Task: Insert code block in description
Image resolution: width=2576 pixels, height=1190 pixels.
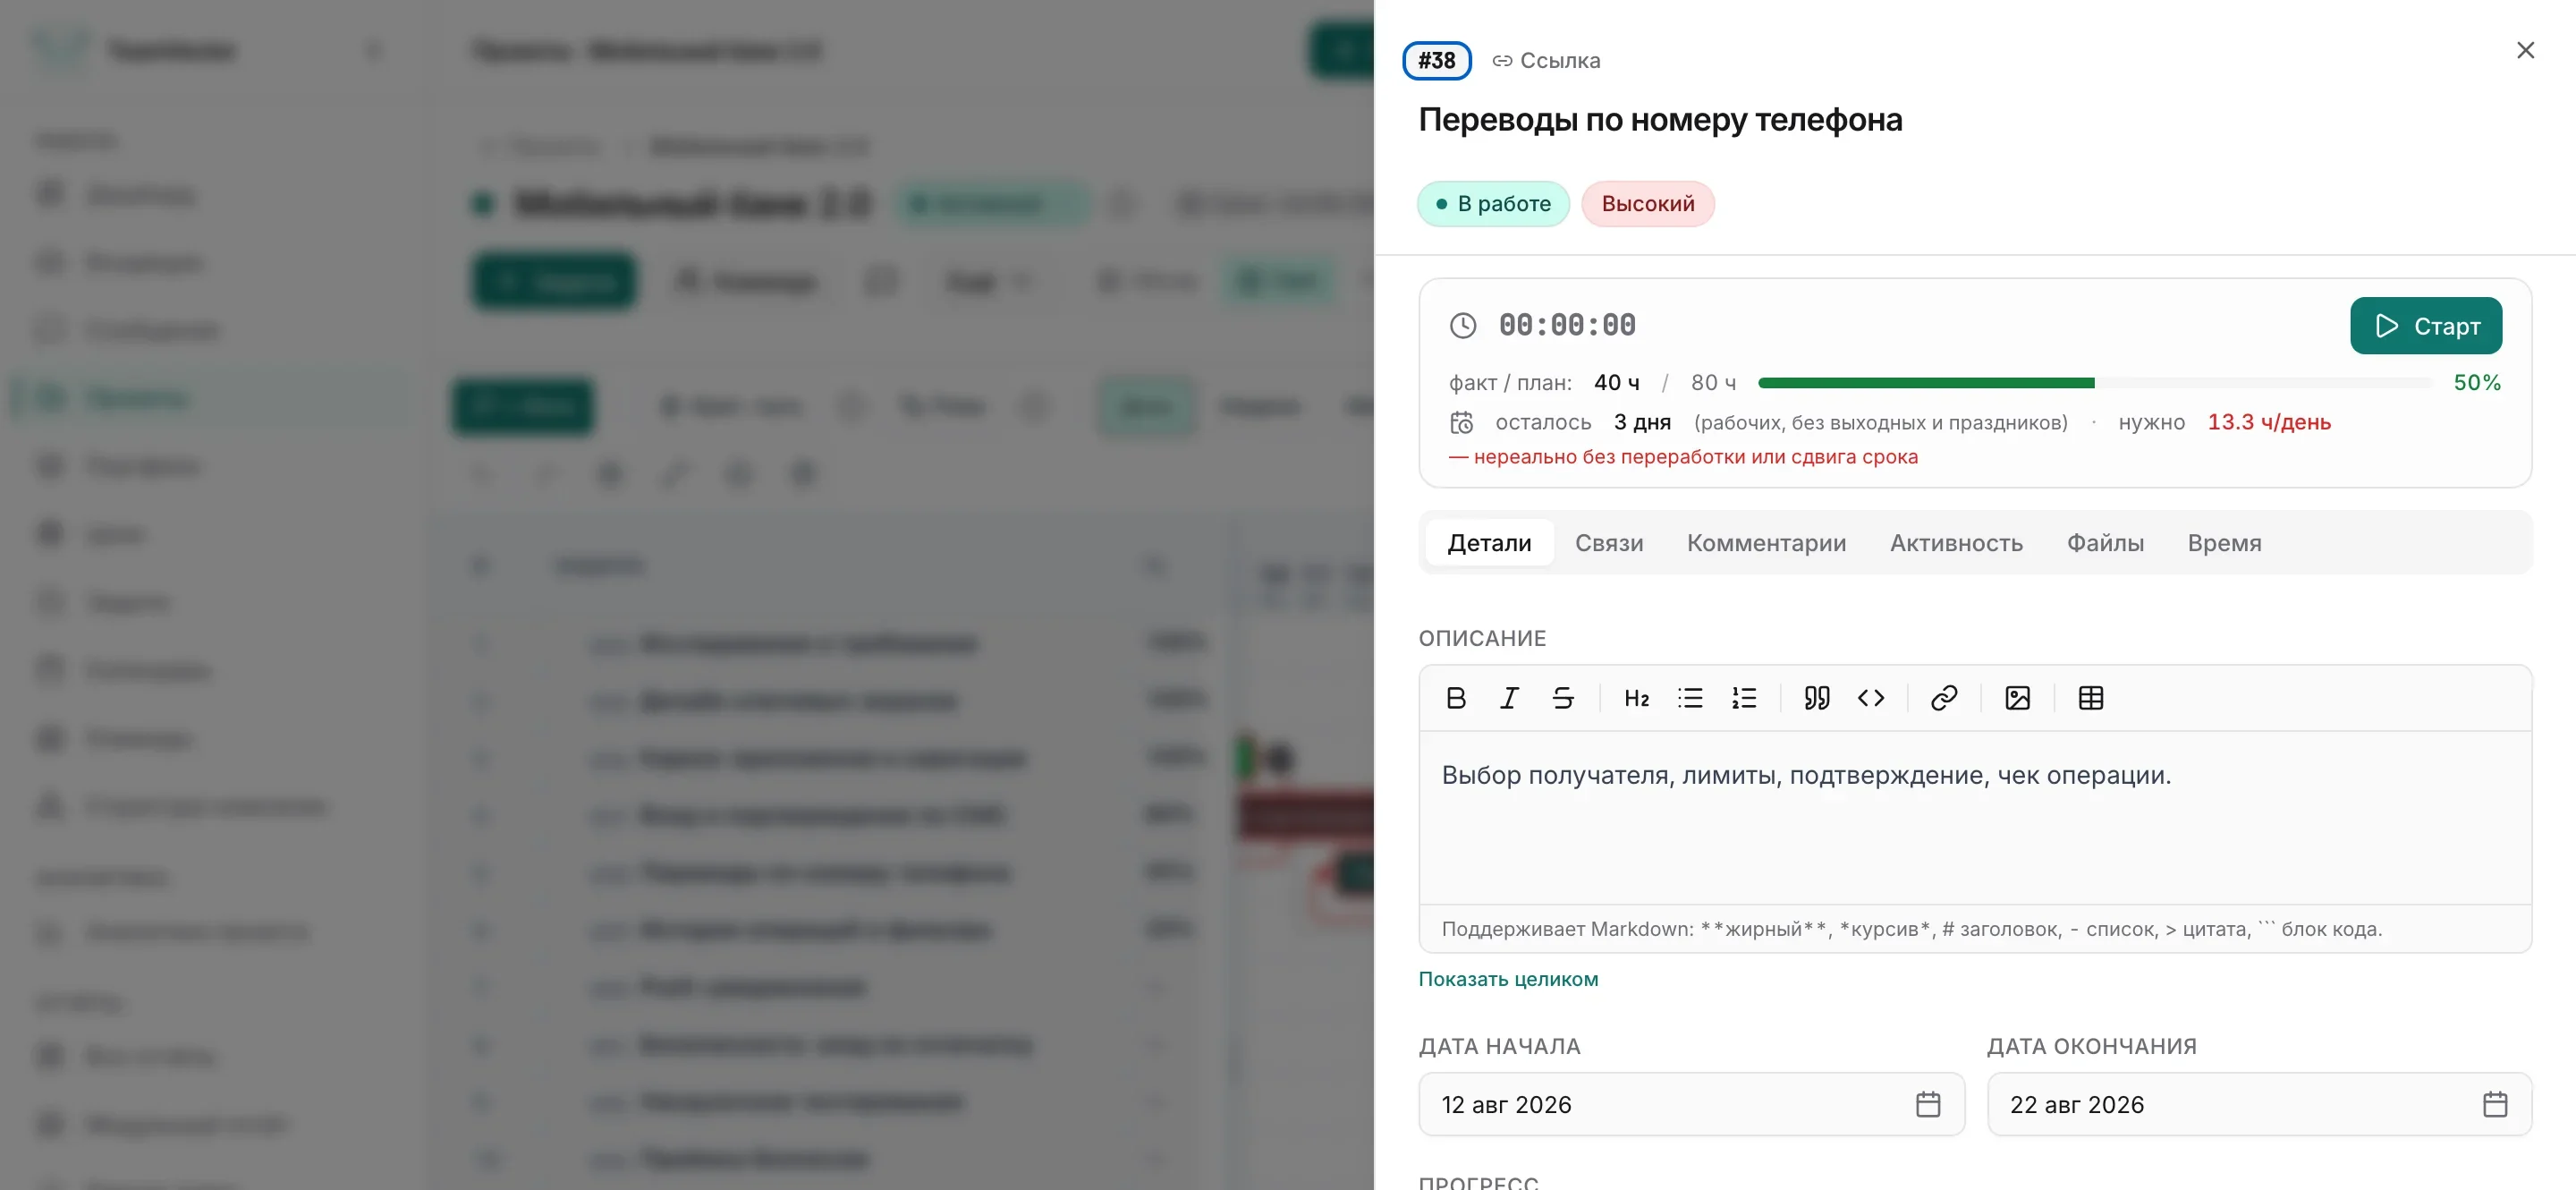Action: tap(1871, 698)
